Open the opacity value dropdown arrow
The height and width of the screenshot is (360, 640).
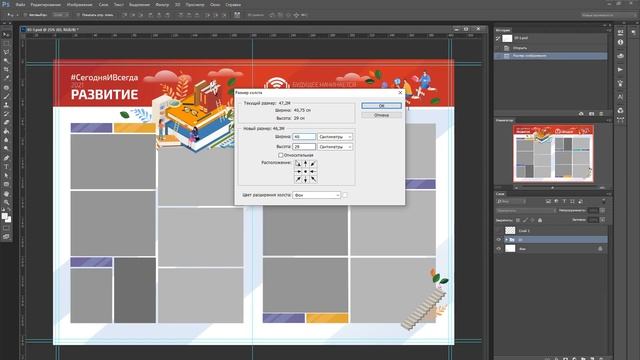(602, 211)
